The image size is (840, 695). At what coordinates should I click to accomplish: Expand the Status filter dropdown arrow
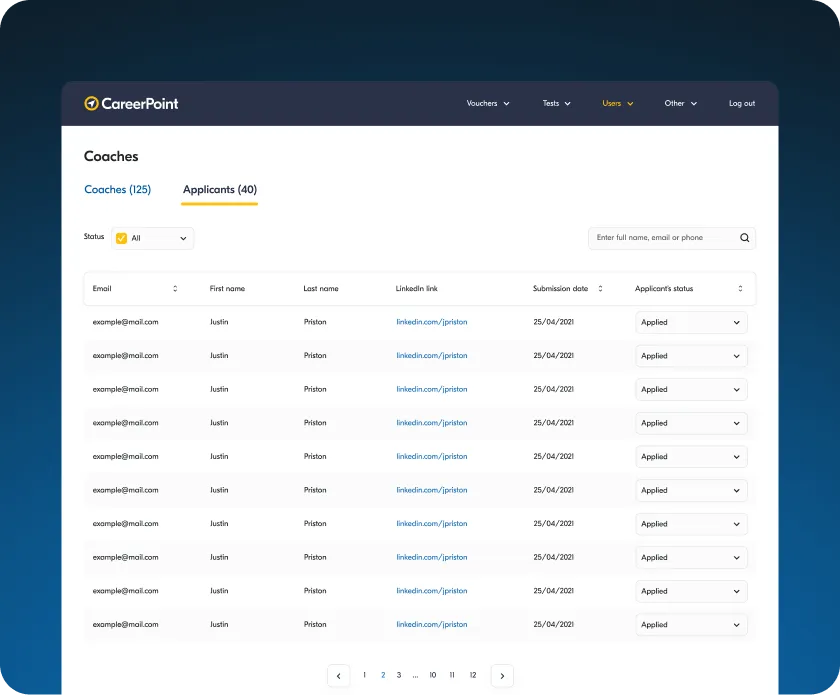pos(183,238)
